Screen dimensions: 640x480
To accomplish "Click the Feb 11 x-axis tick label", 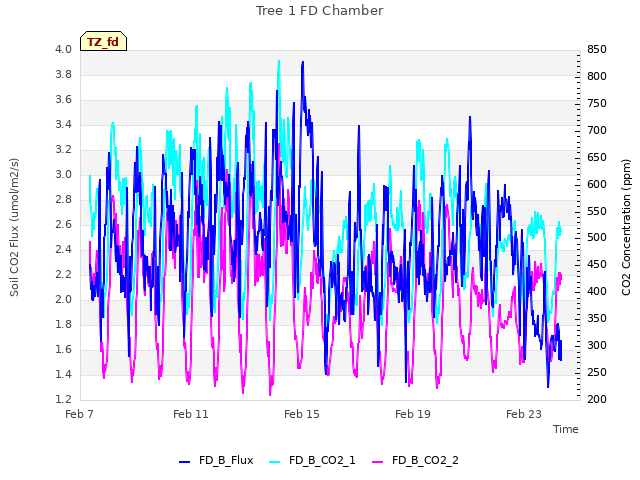I will click(x=191, y=414).
